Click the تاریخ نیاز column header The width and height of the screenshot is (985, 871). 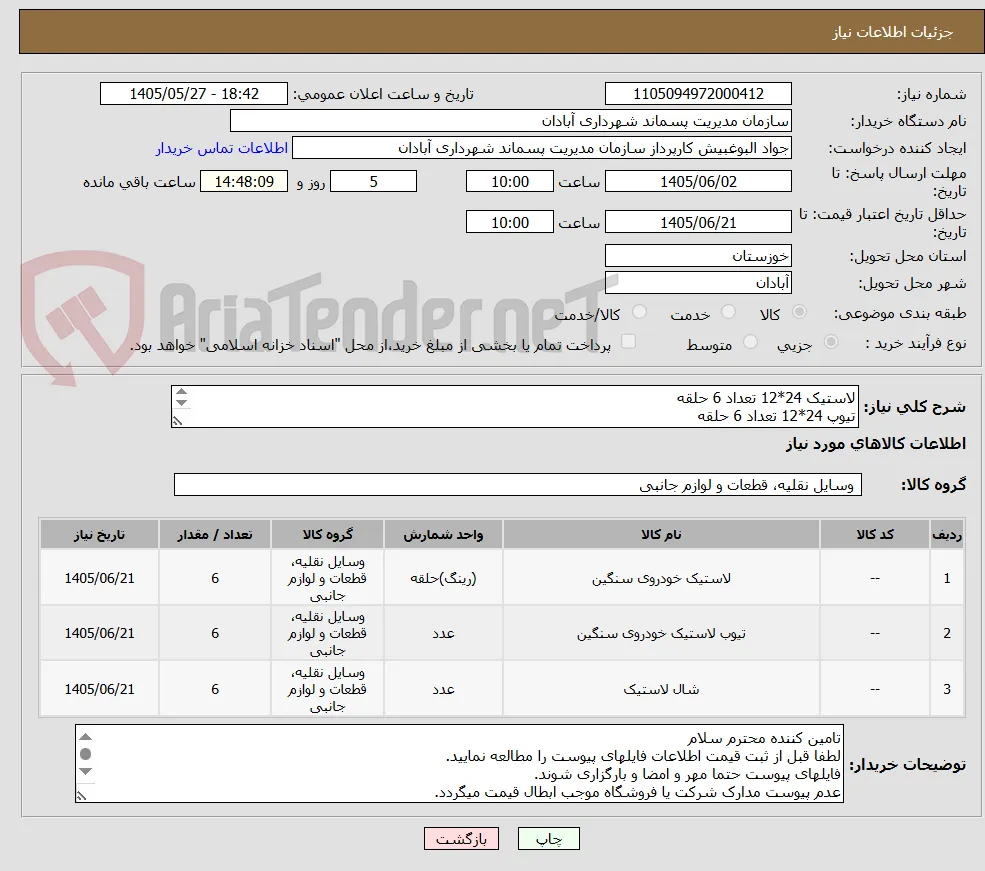pyautogui.click(x=99, y=534)
